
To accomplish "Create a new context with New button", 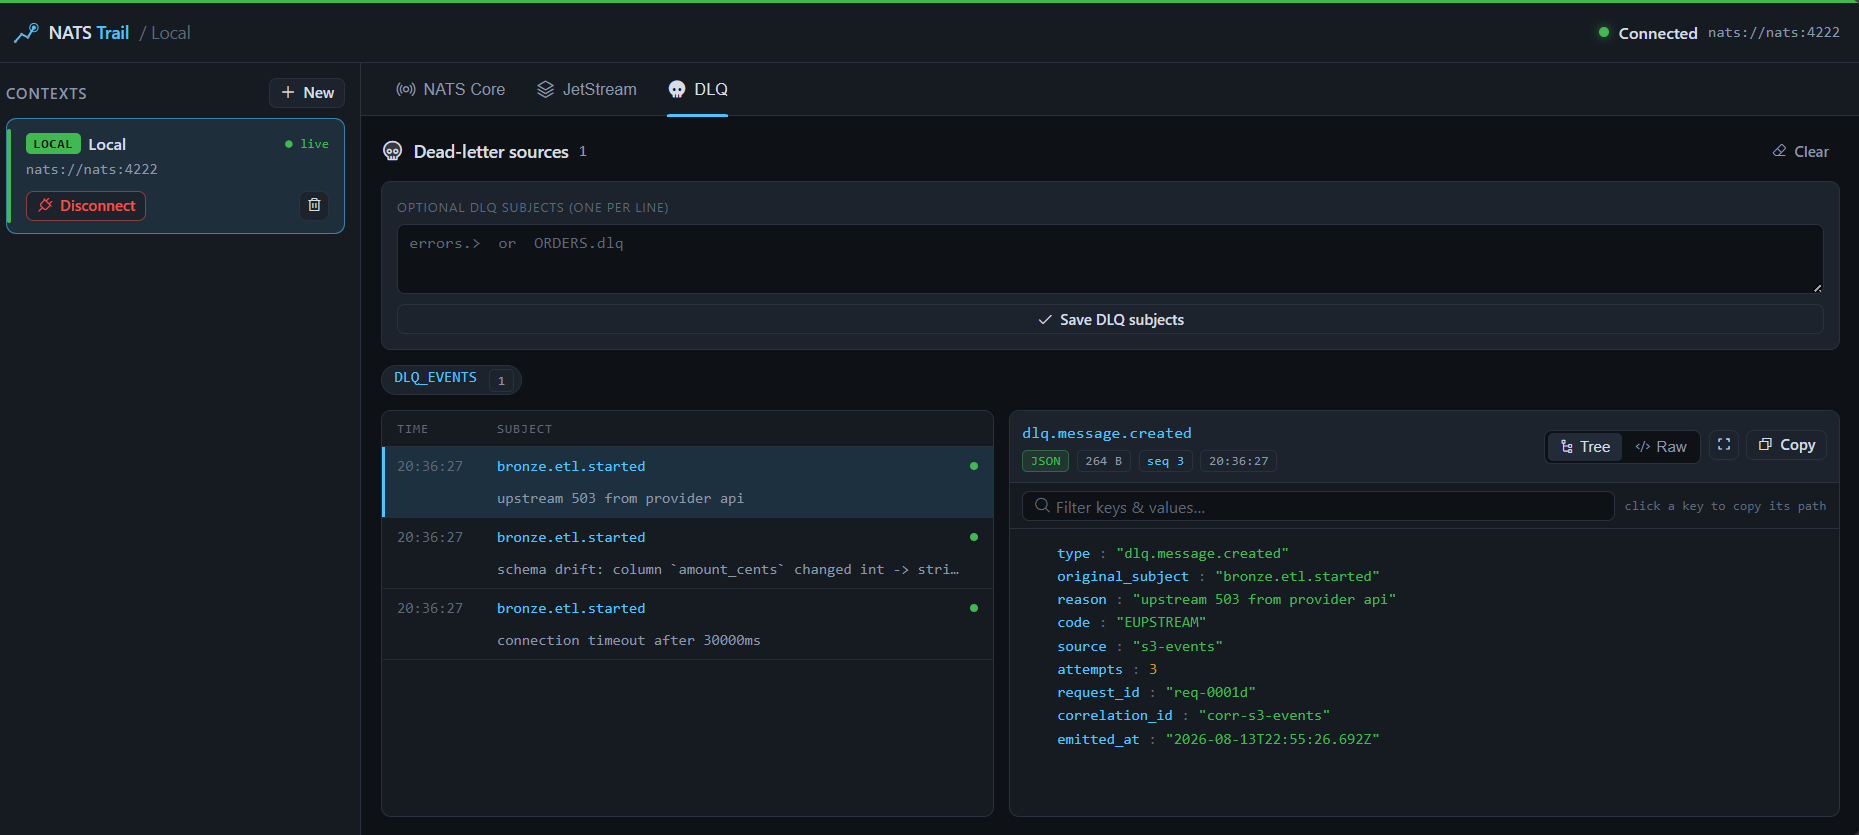I will pyautogui.click(x=307, y=93).
